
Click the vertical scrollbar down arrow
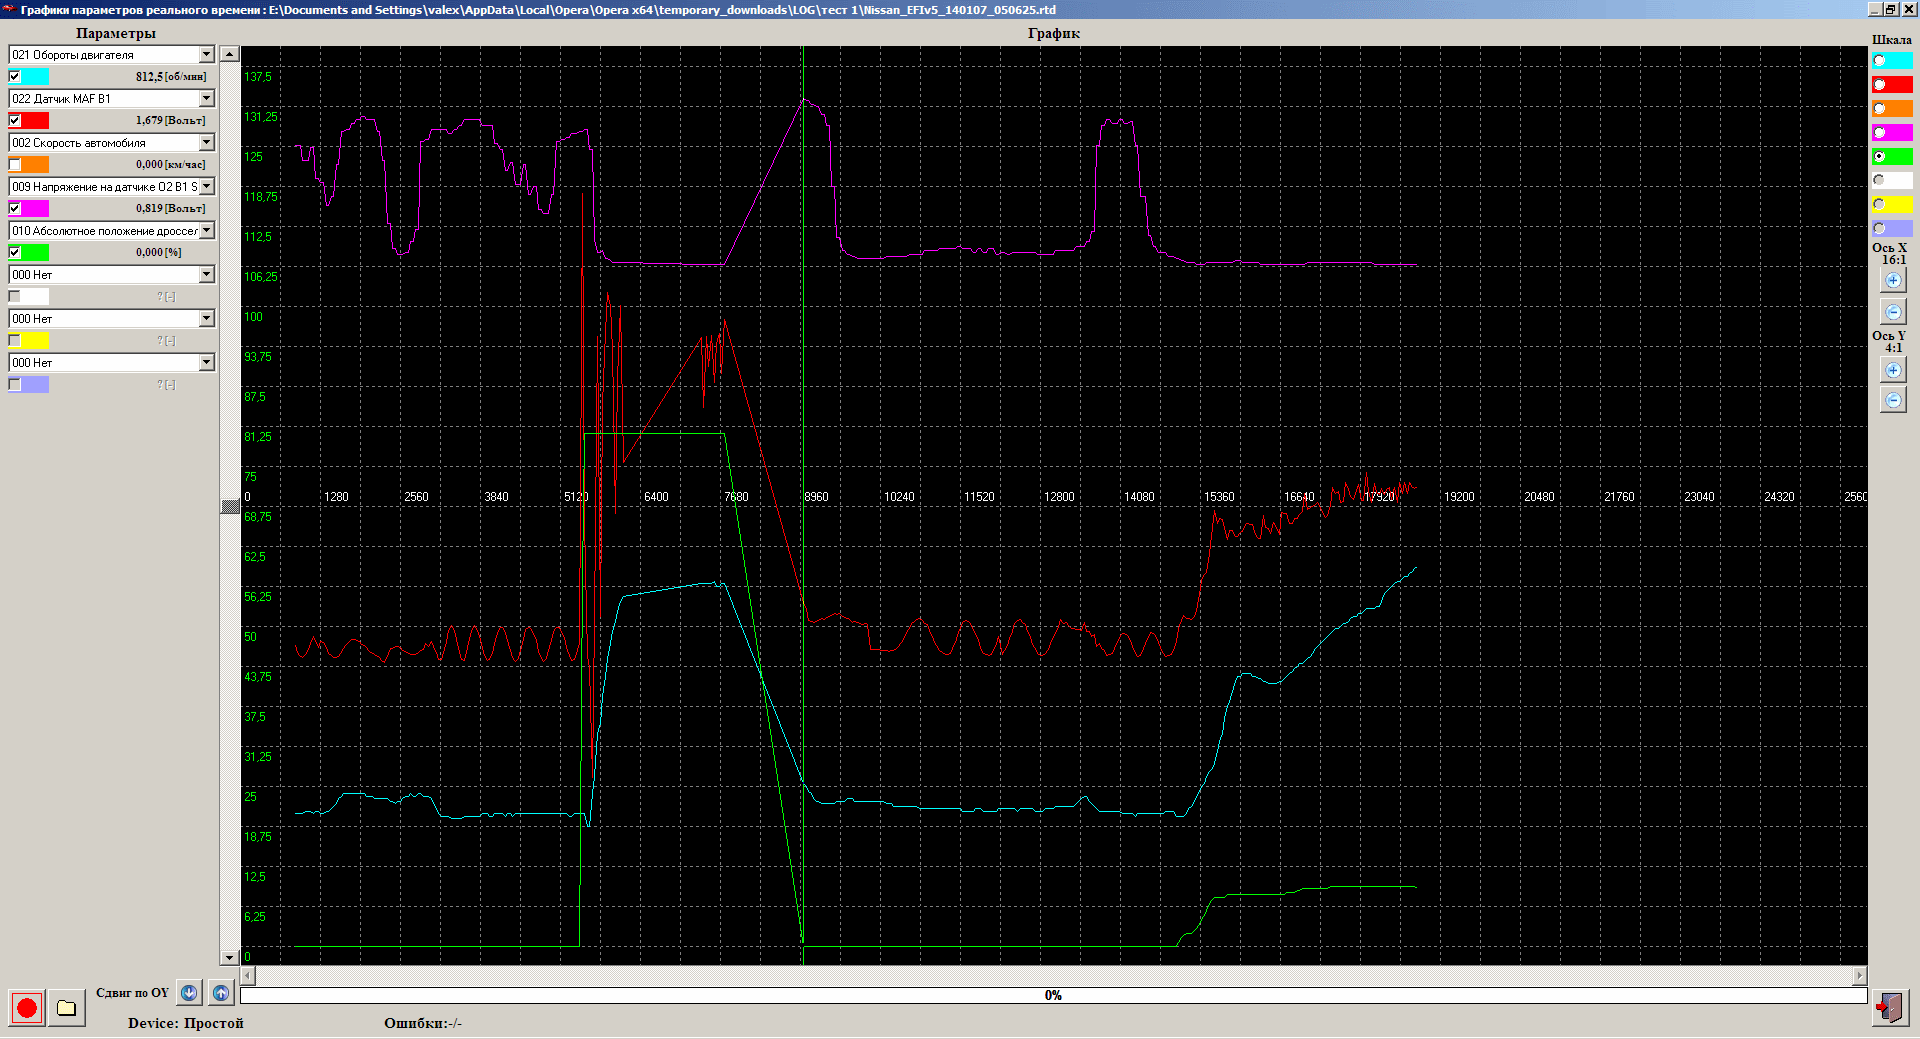click(230, 957)
